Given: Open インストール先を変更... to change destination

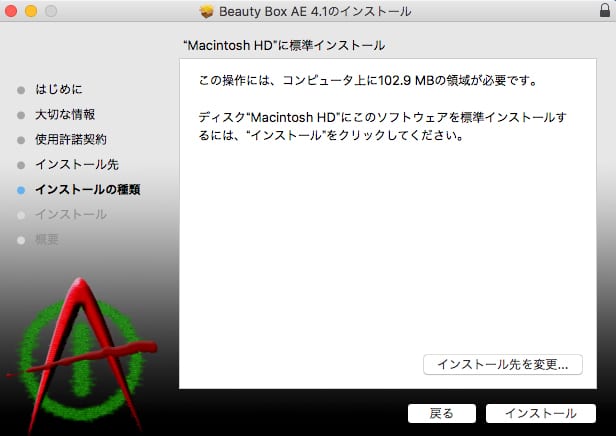Looking at the screenshot, I should (503, 365).
